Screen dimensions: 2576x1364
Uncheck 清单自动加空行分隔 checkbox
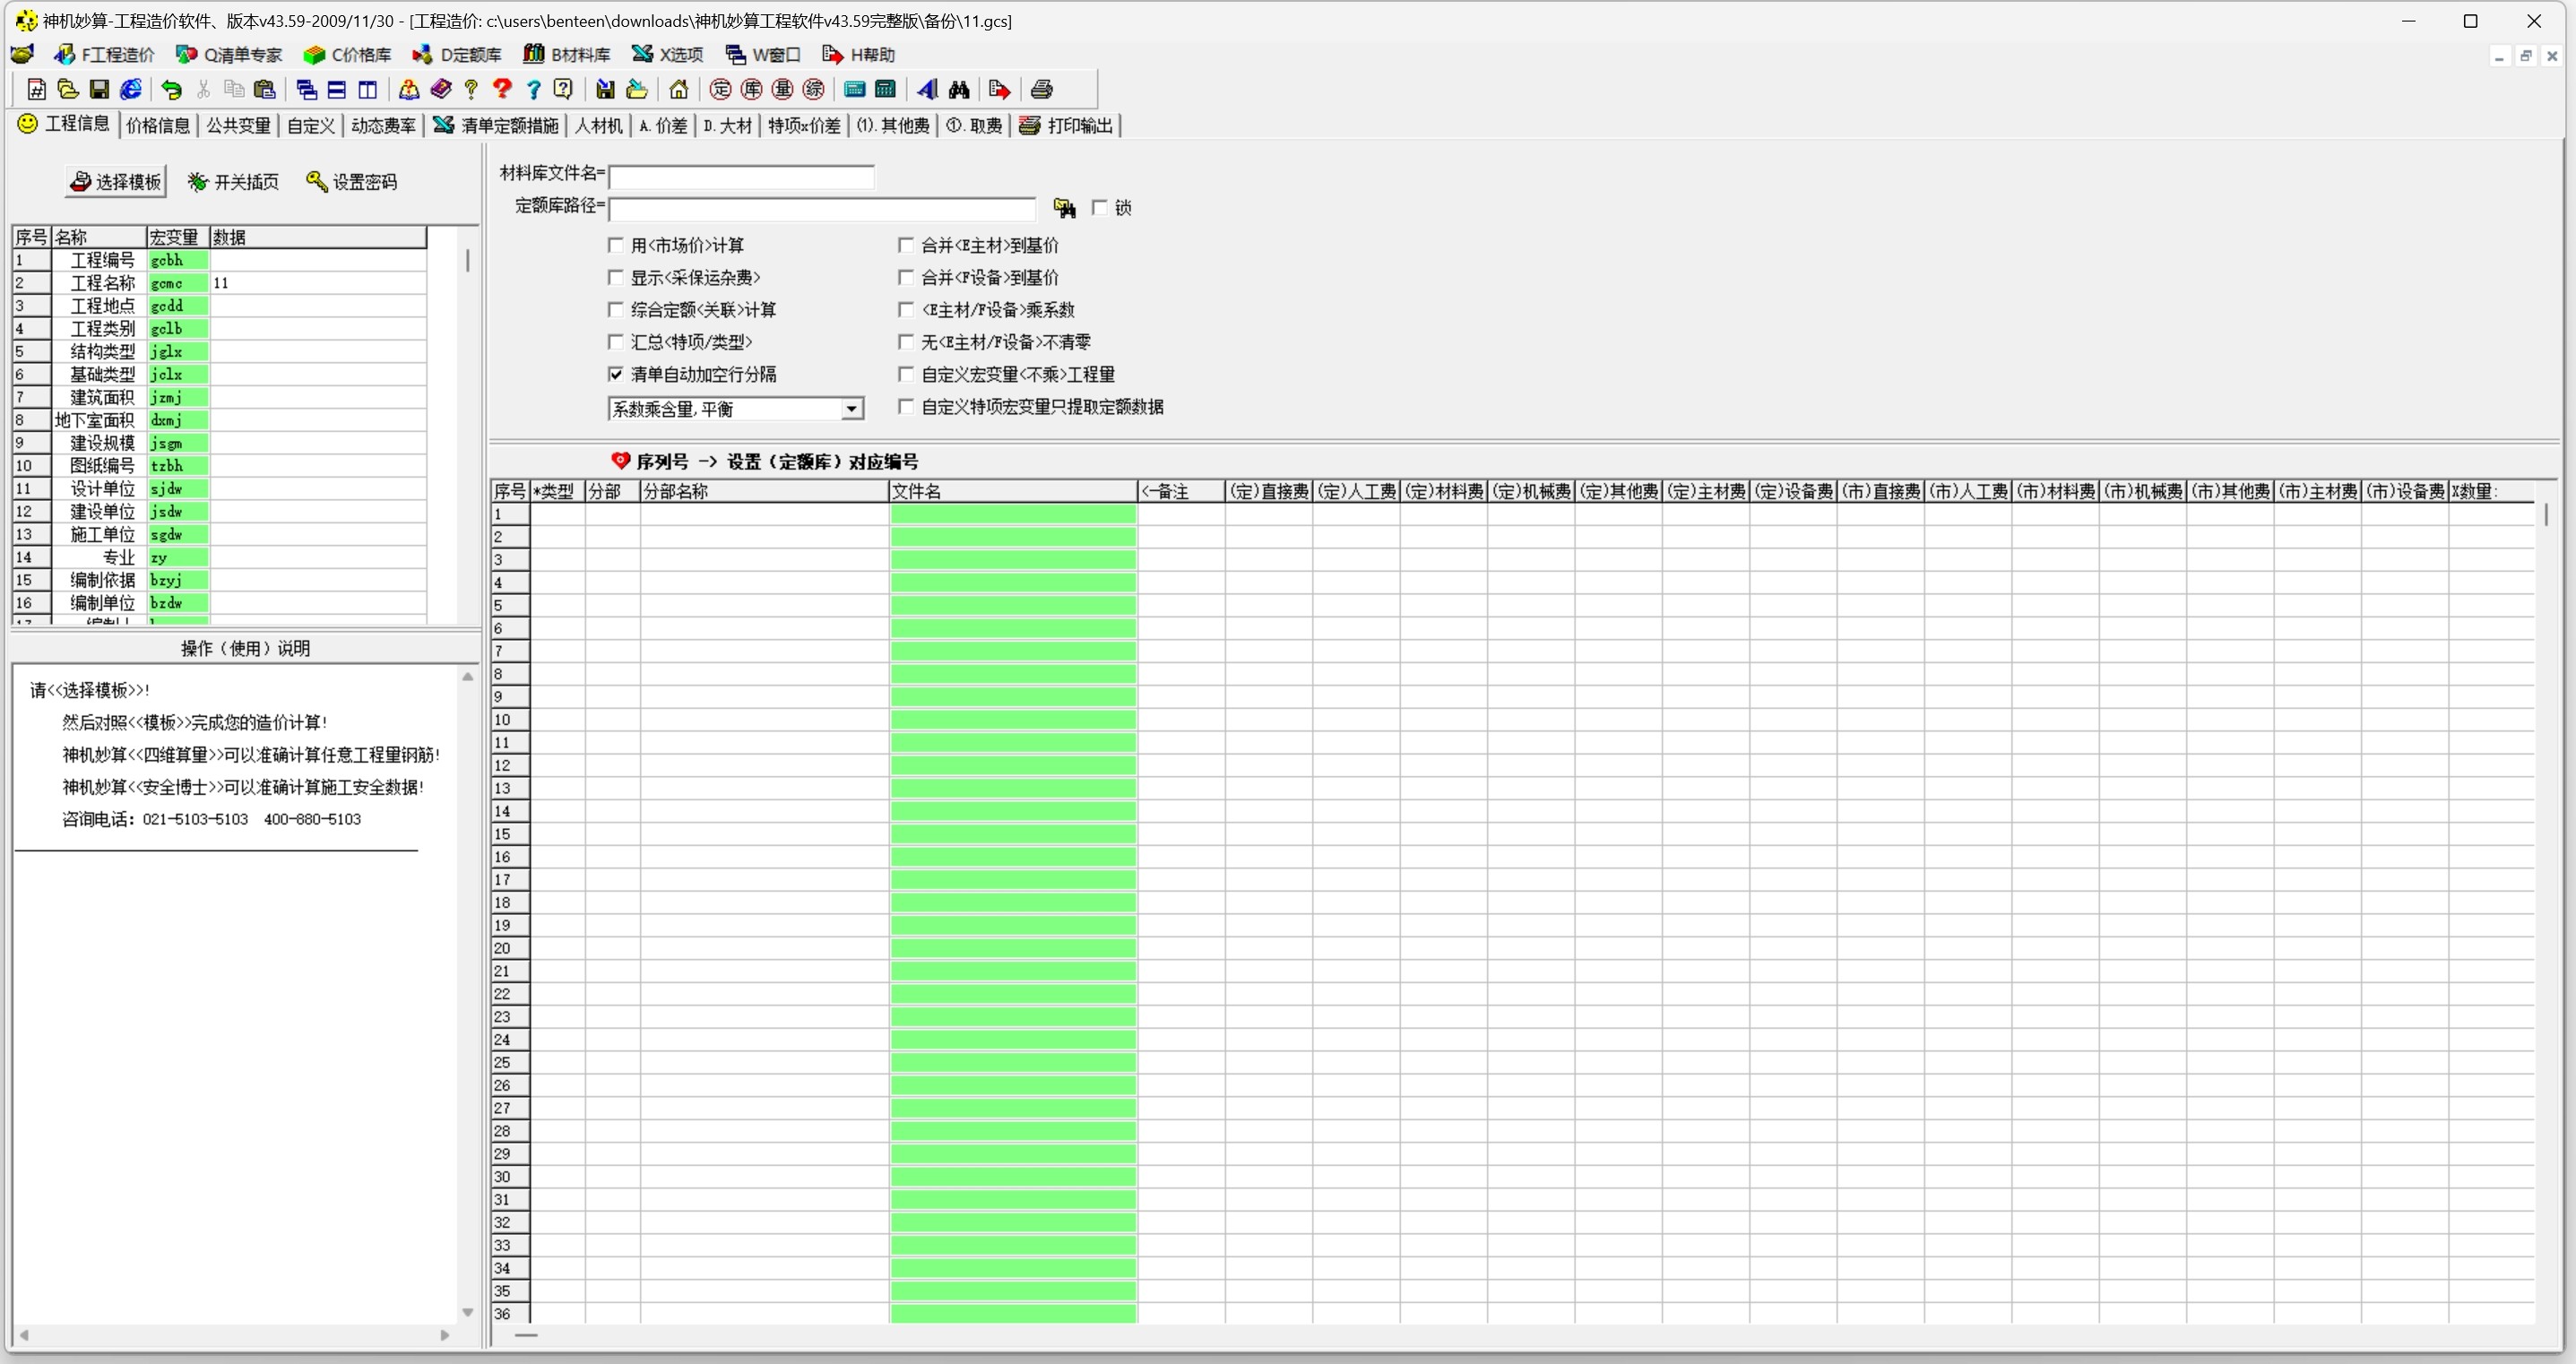click(x=616, y=374)
